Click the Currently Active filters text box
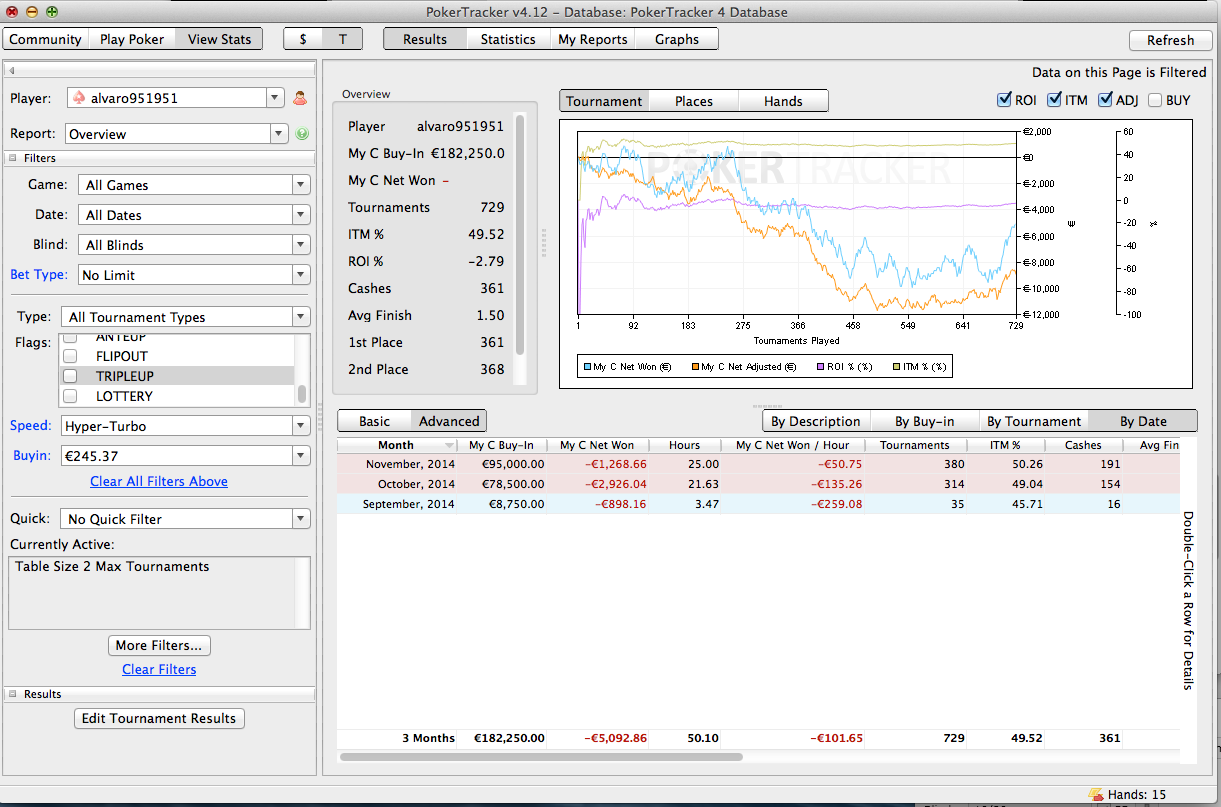 point(159,593)
